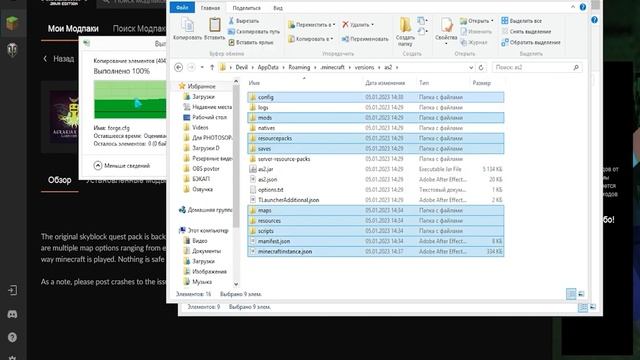This screenshot has width=640, height=360.
Task: Click Deselect all (Снять выделение)
Action: 527,31
